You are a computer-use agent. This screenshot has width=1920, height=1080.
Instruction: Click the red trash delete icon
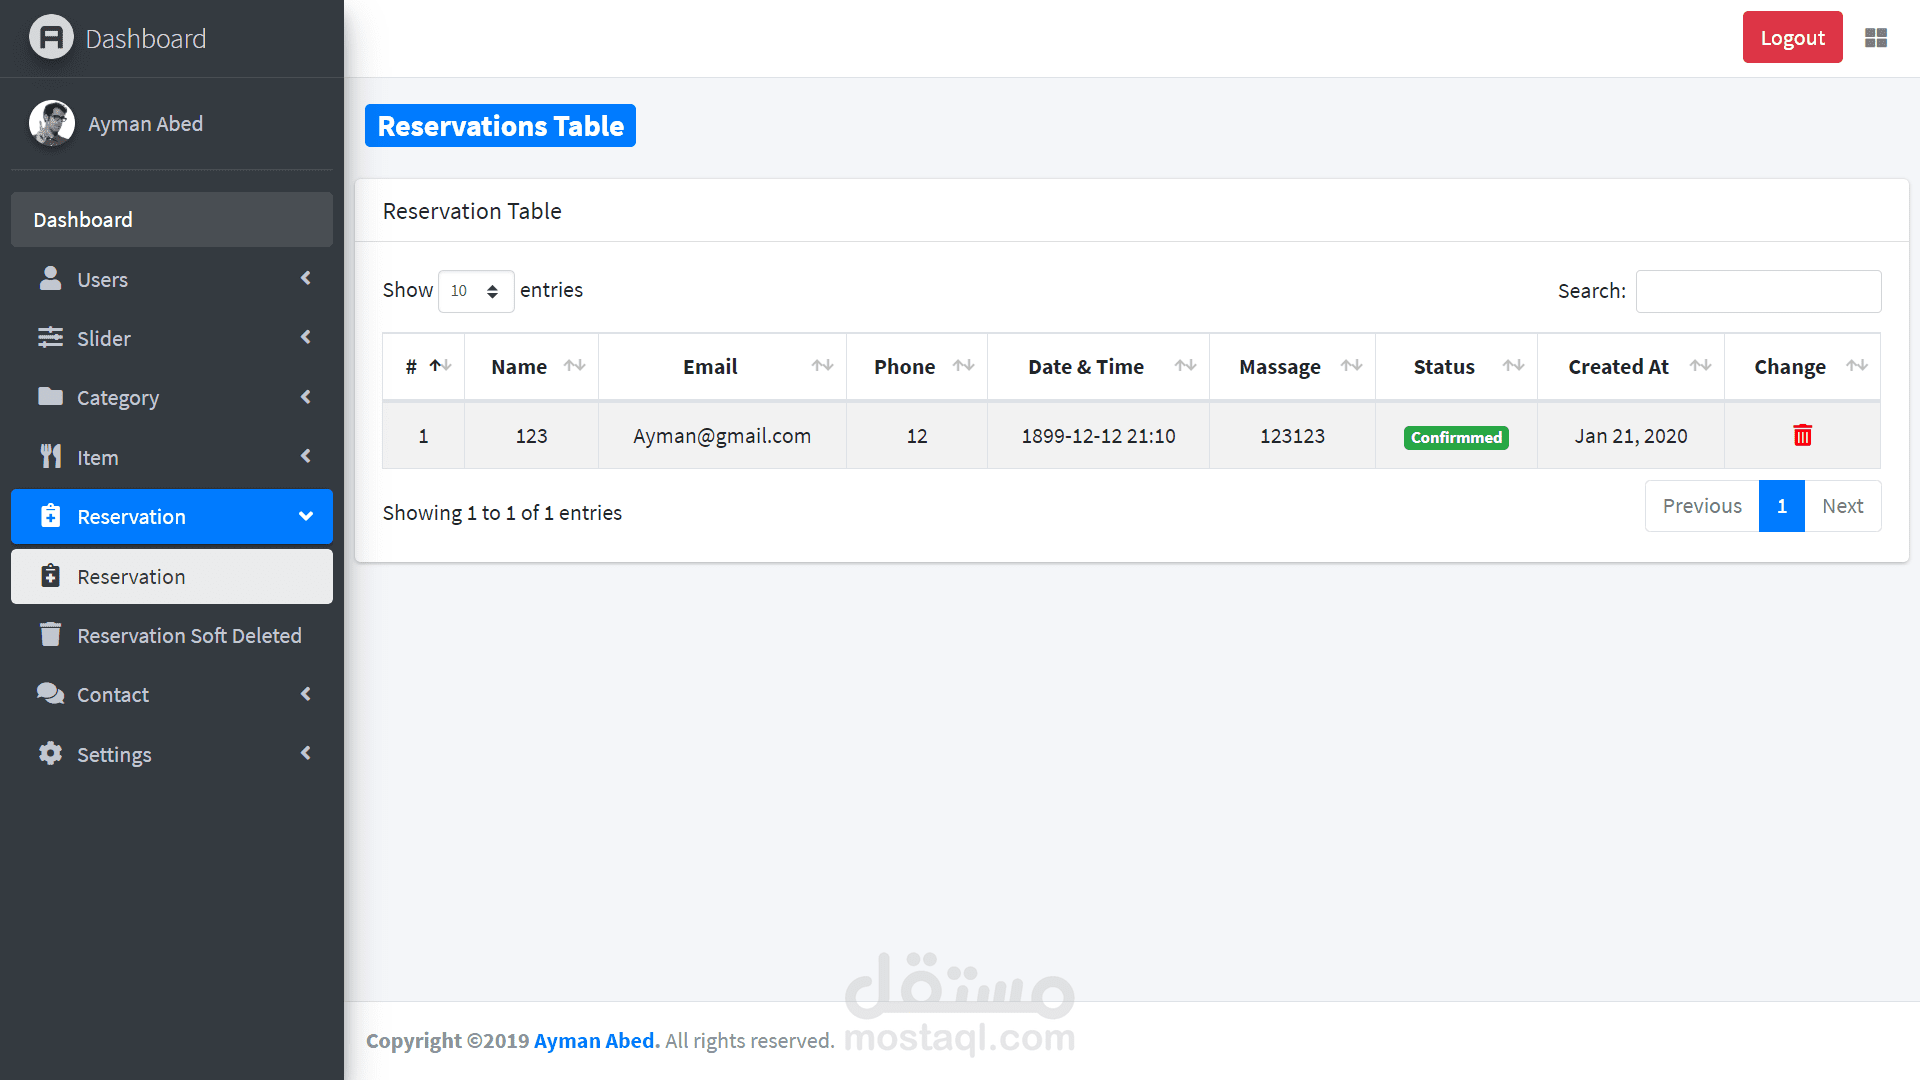point(1802,435)
